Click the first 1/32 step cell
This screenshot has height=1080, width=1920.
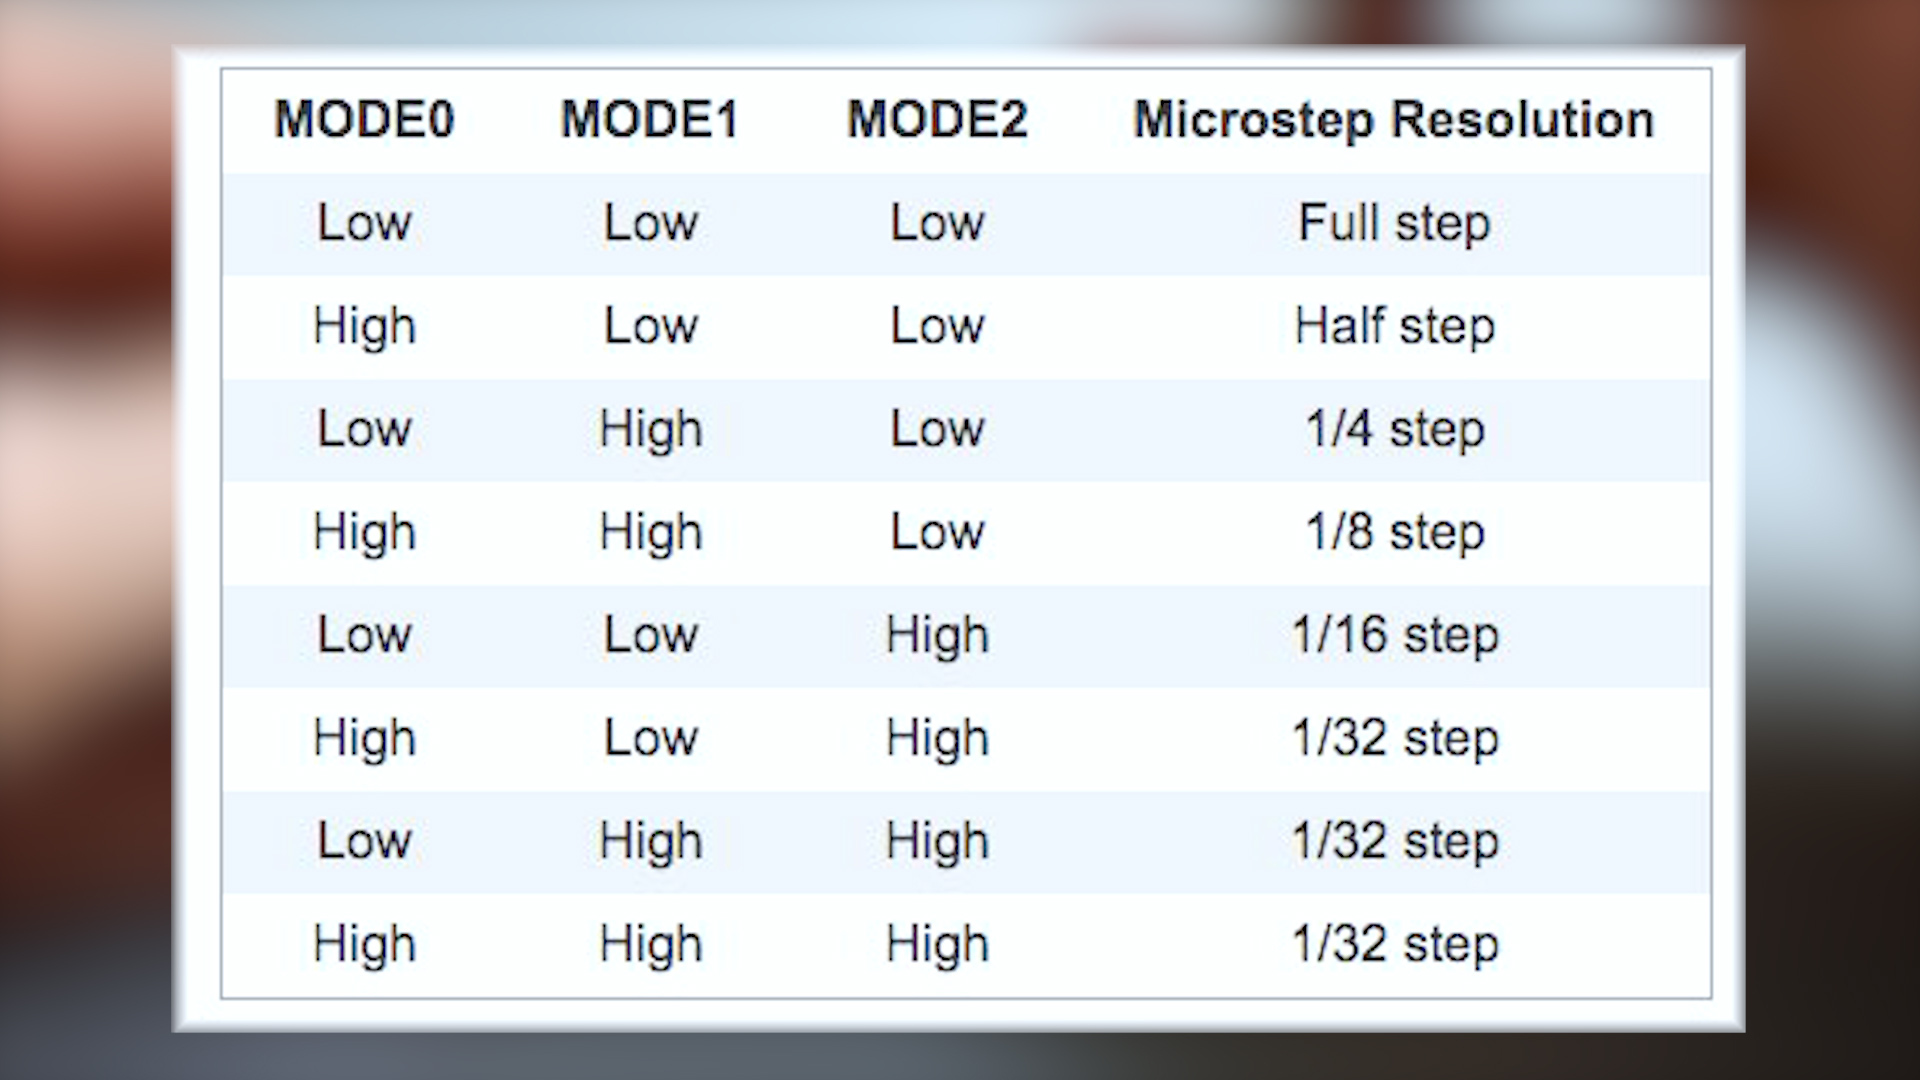1393,738
